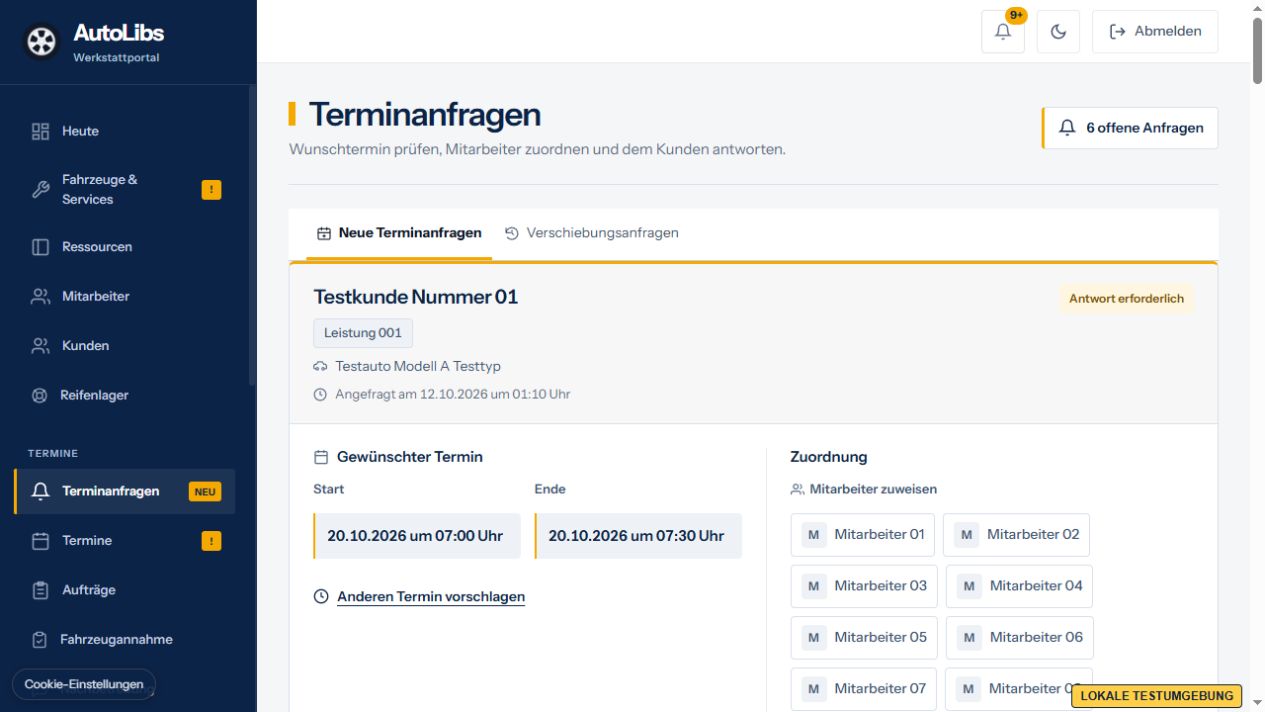Open Fahrzeugannahme in the sidebar
Viewport: 1265px width, 712px height.
point(124,640)
